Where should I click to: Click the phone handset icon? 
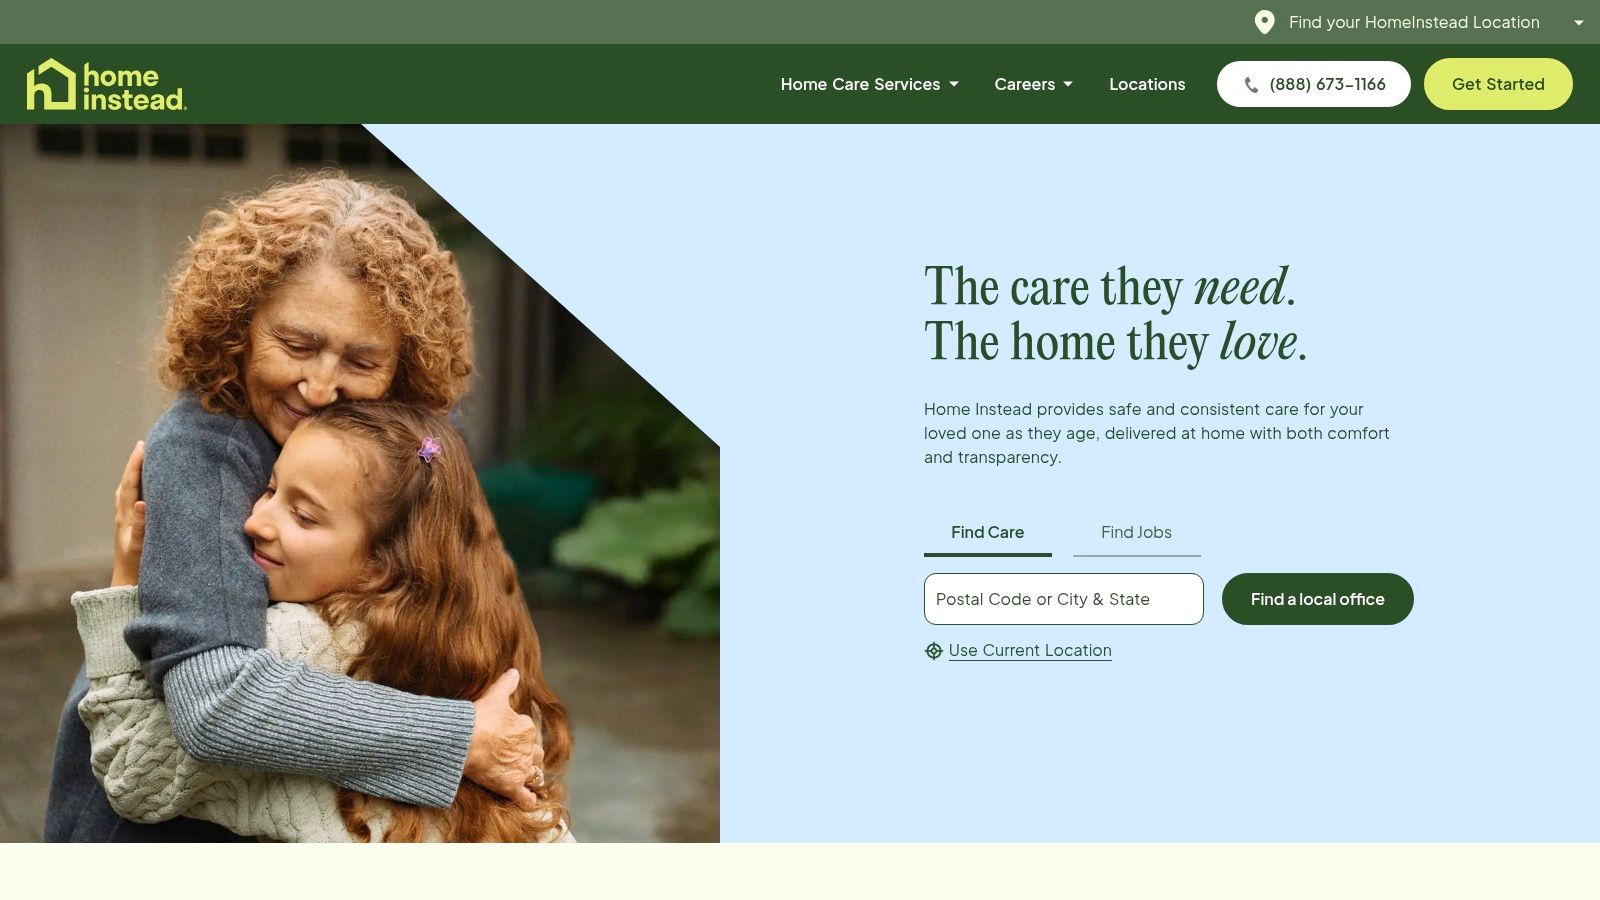click(1251, 85)
